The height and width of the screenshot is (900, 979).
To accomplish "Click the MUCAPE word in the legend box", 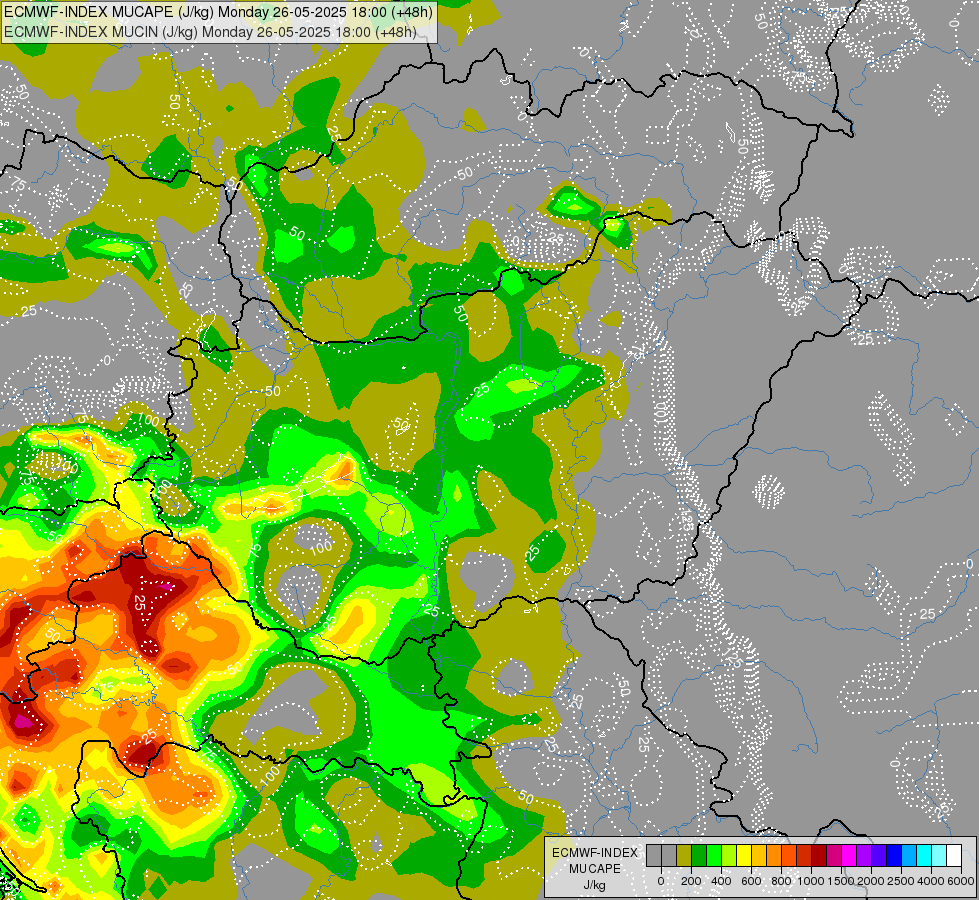I will click(x=595, y=869).
